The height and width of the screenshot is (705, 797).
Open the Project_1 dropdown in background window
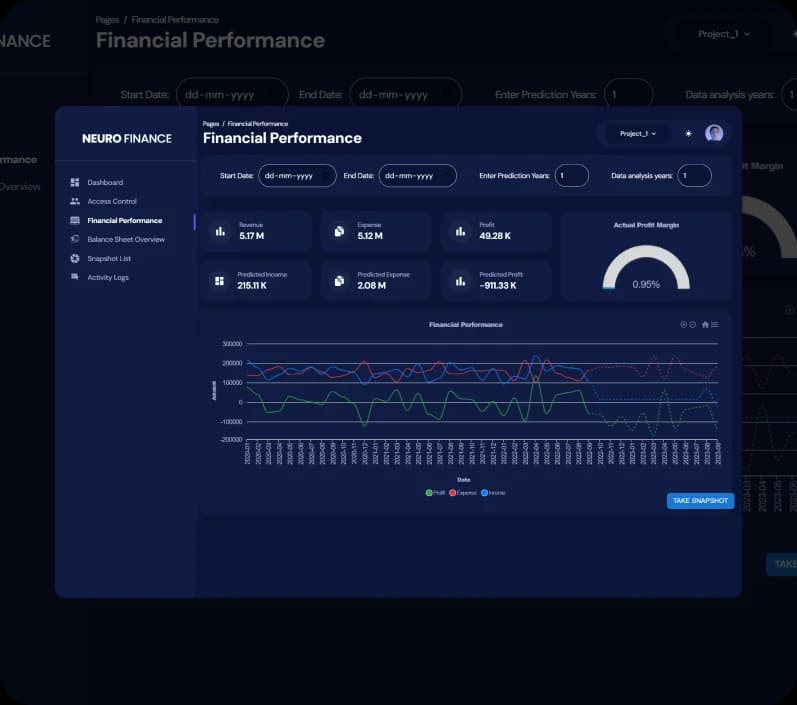[x=724, y=34]
